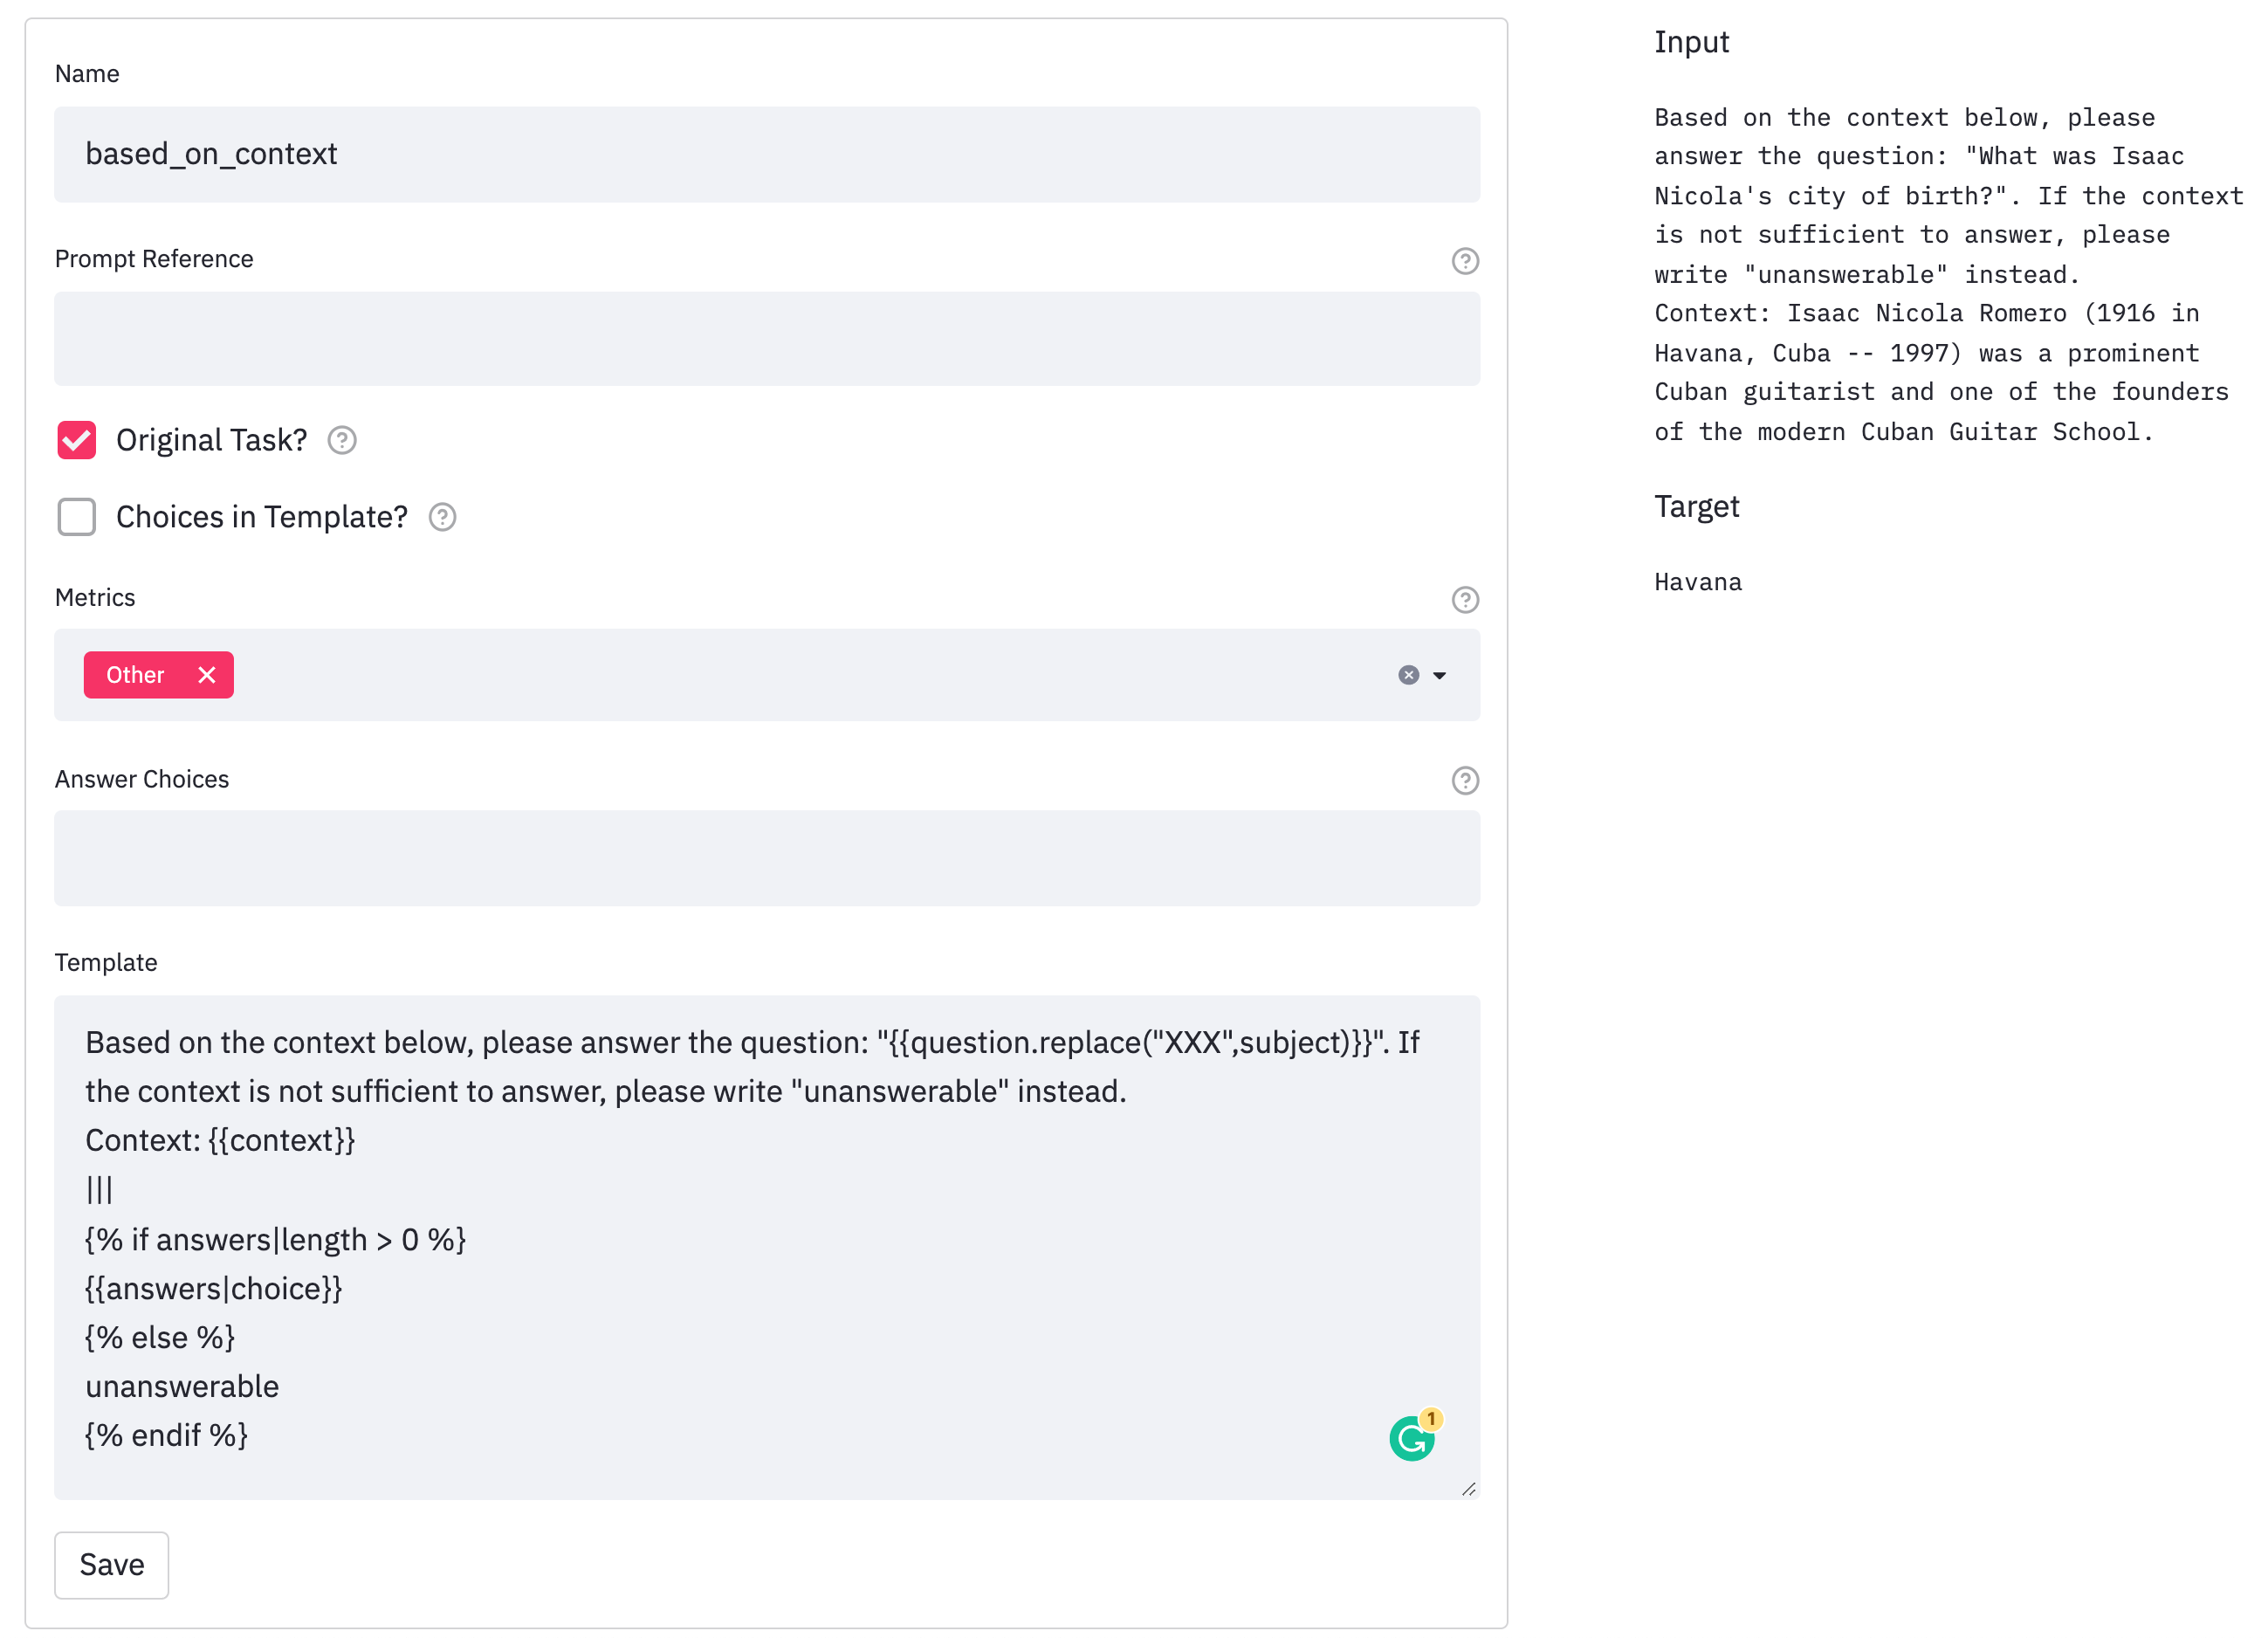The height and width of the screenshot is (1638, 2268).
Task: Click the Save button
Action: pos(111,1565)
